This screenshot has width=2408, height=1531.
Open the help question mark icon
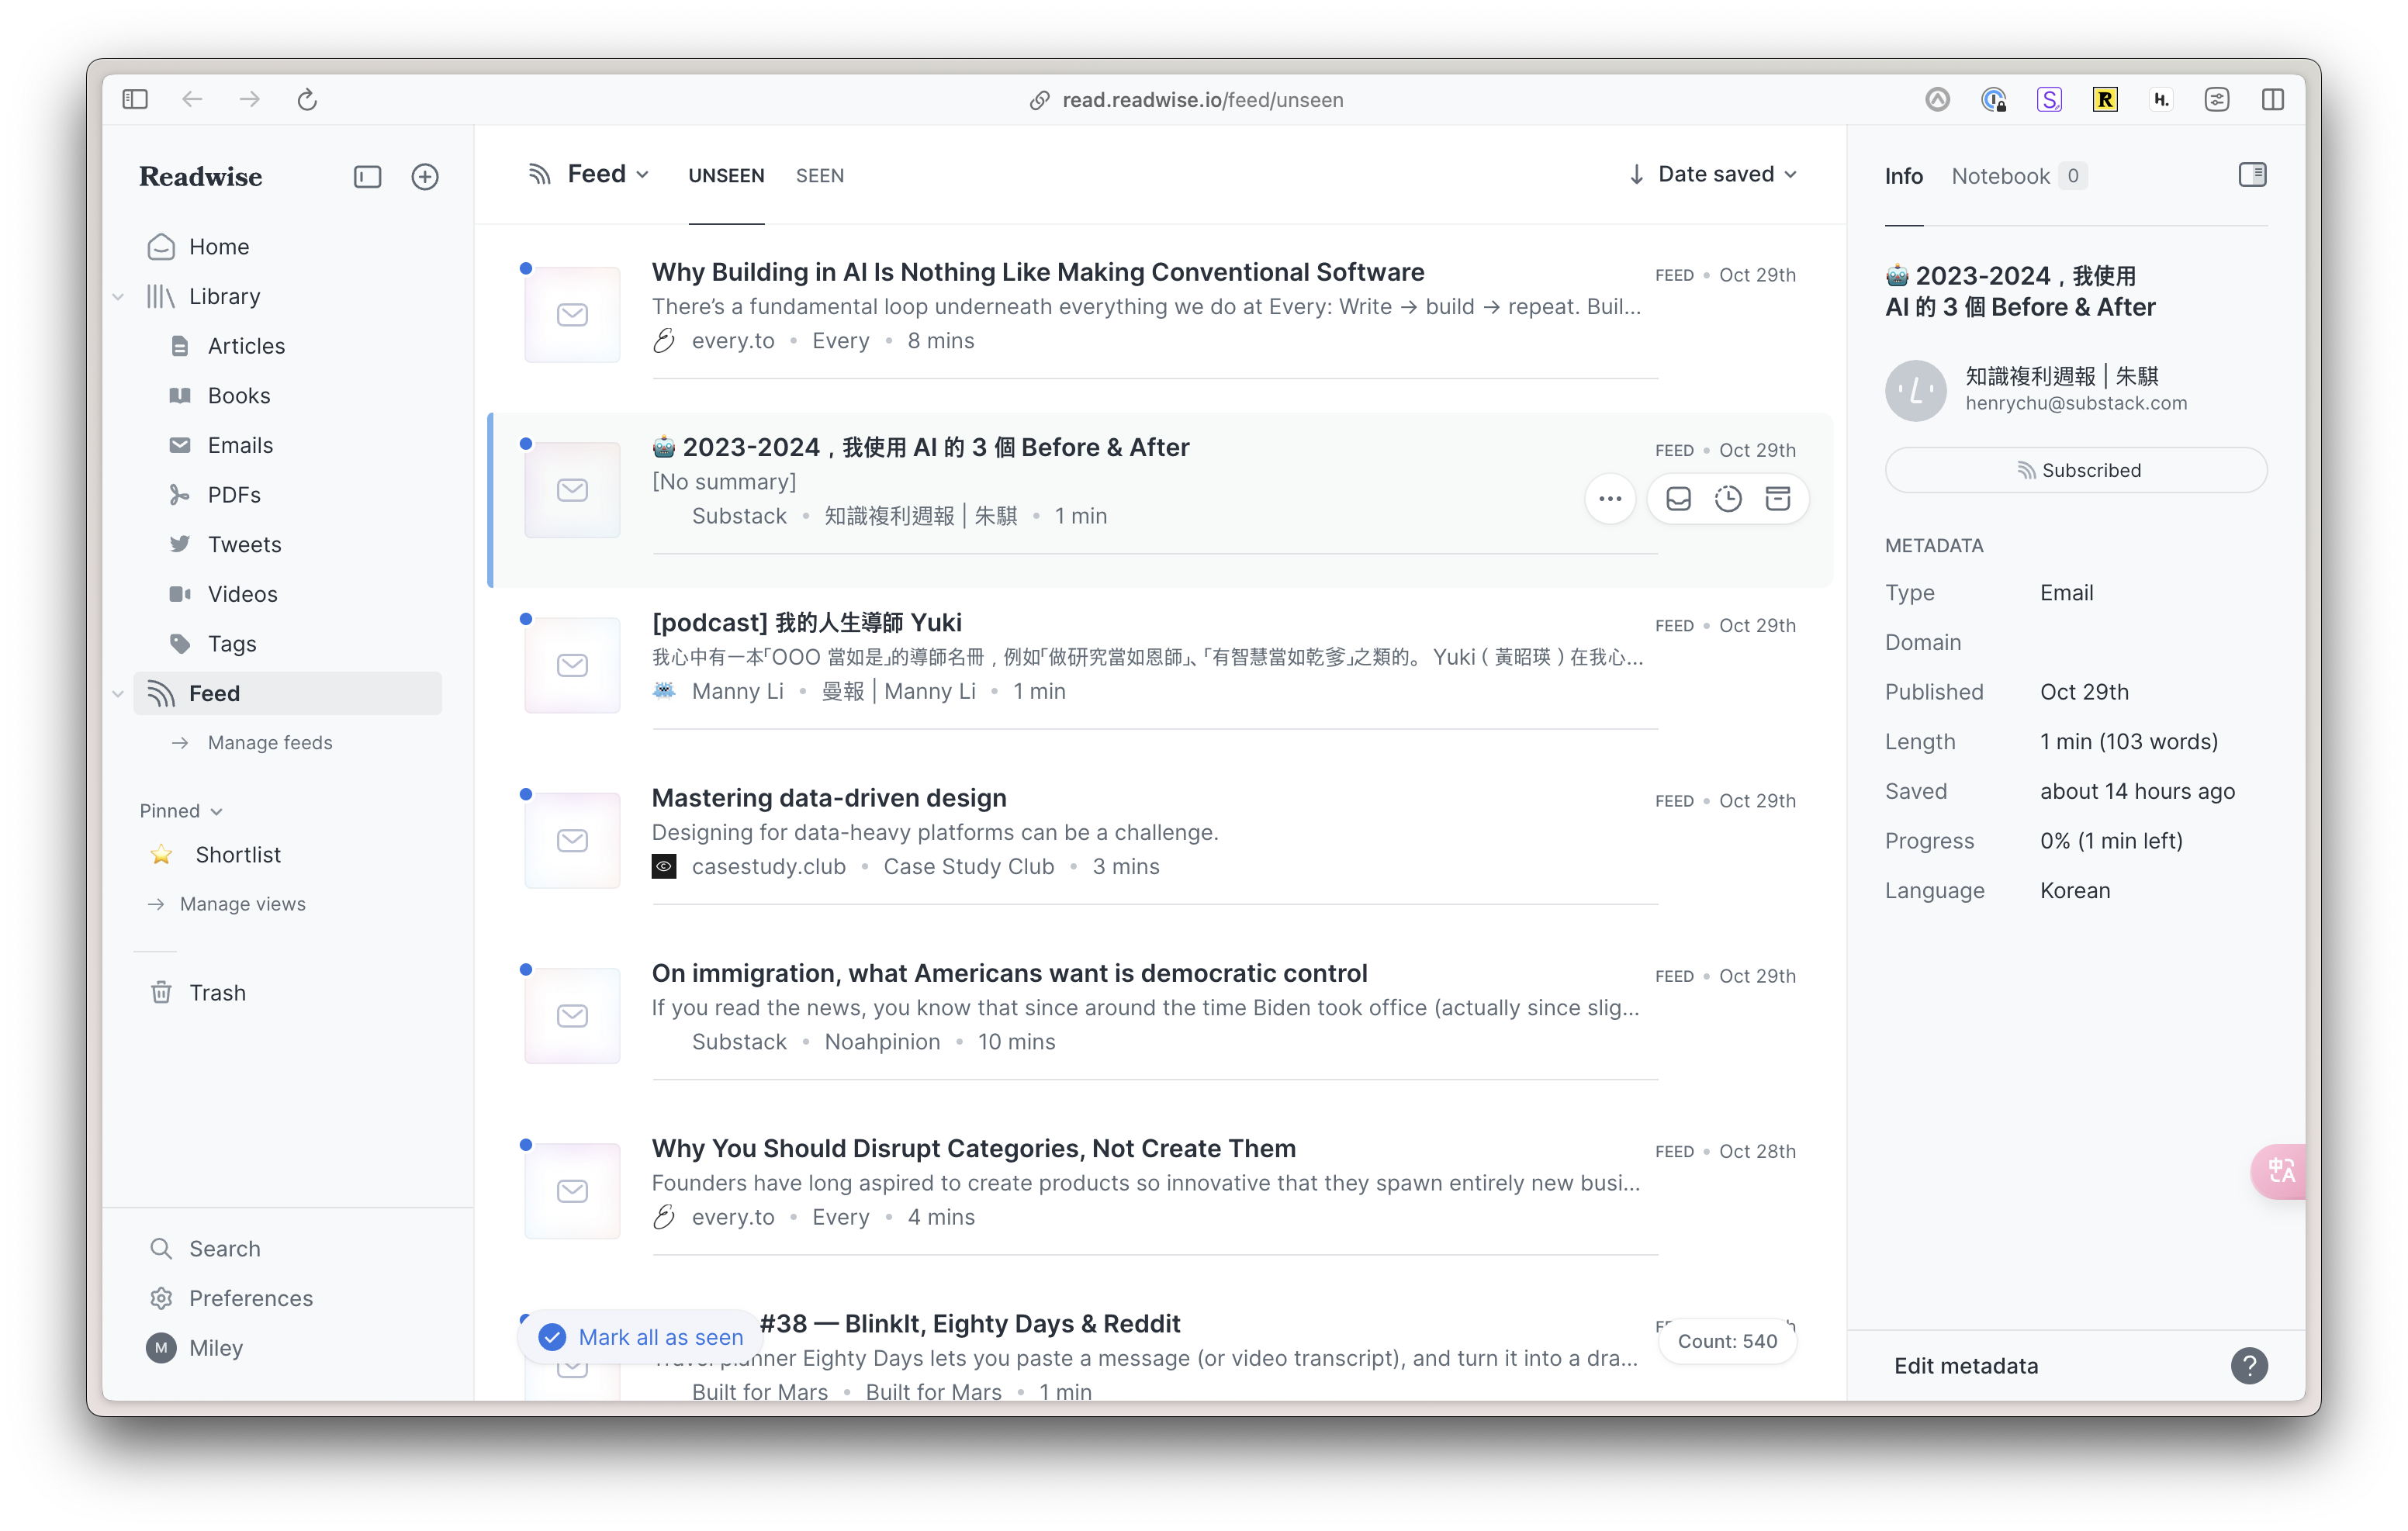(2248, 1365)
